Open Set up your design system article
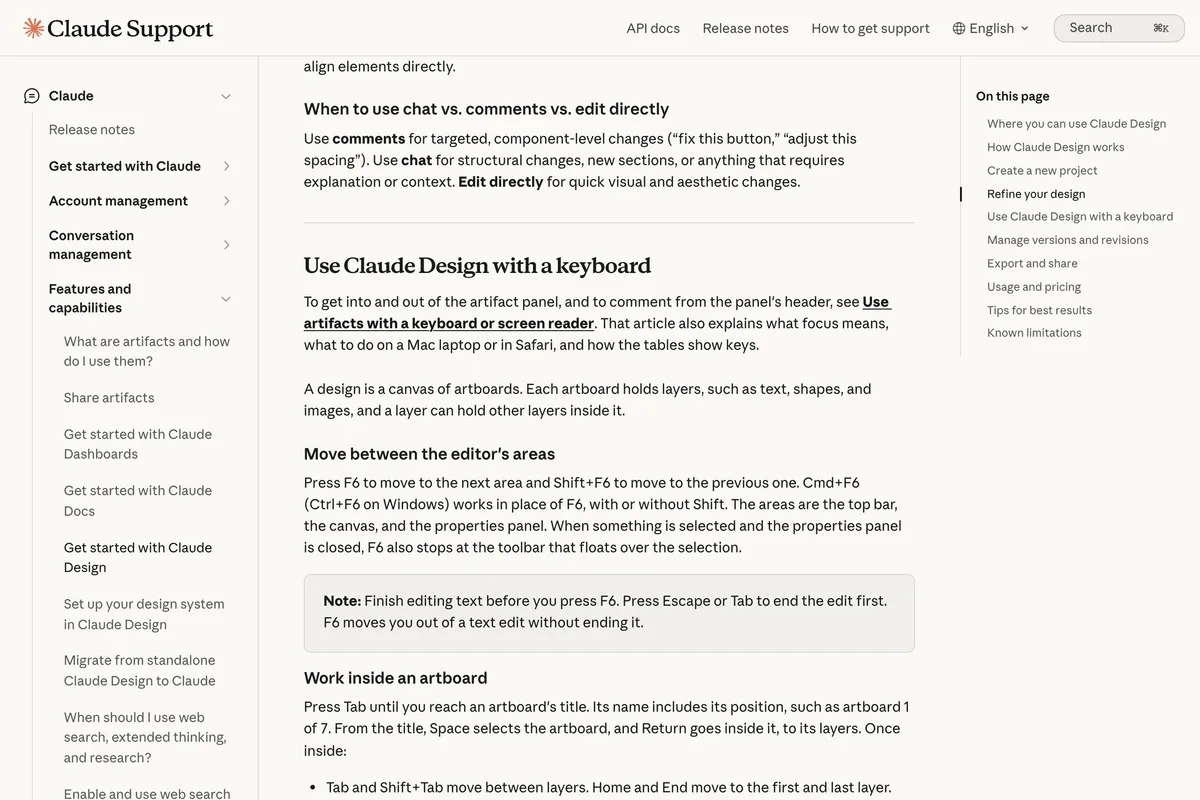Viewport: 1200px width, 800px height. coord(144,614)
